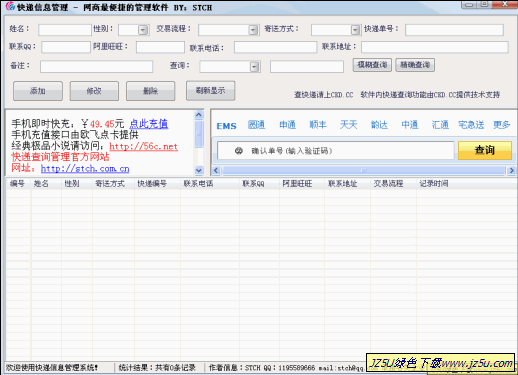The height and width of the screenshot is (375, 518).
Task: Expand the 交易流程 dropdown
Action: 253,30
